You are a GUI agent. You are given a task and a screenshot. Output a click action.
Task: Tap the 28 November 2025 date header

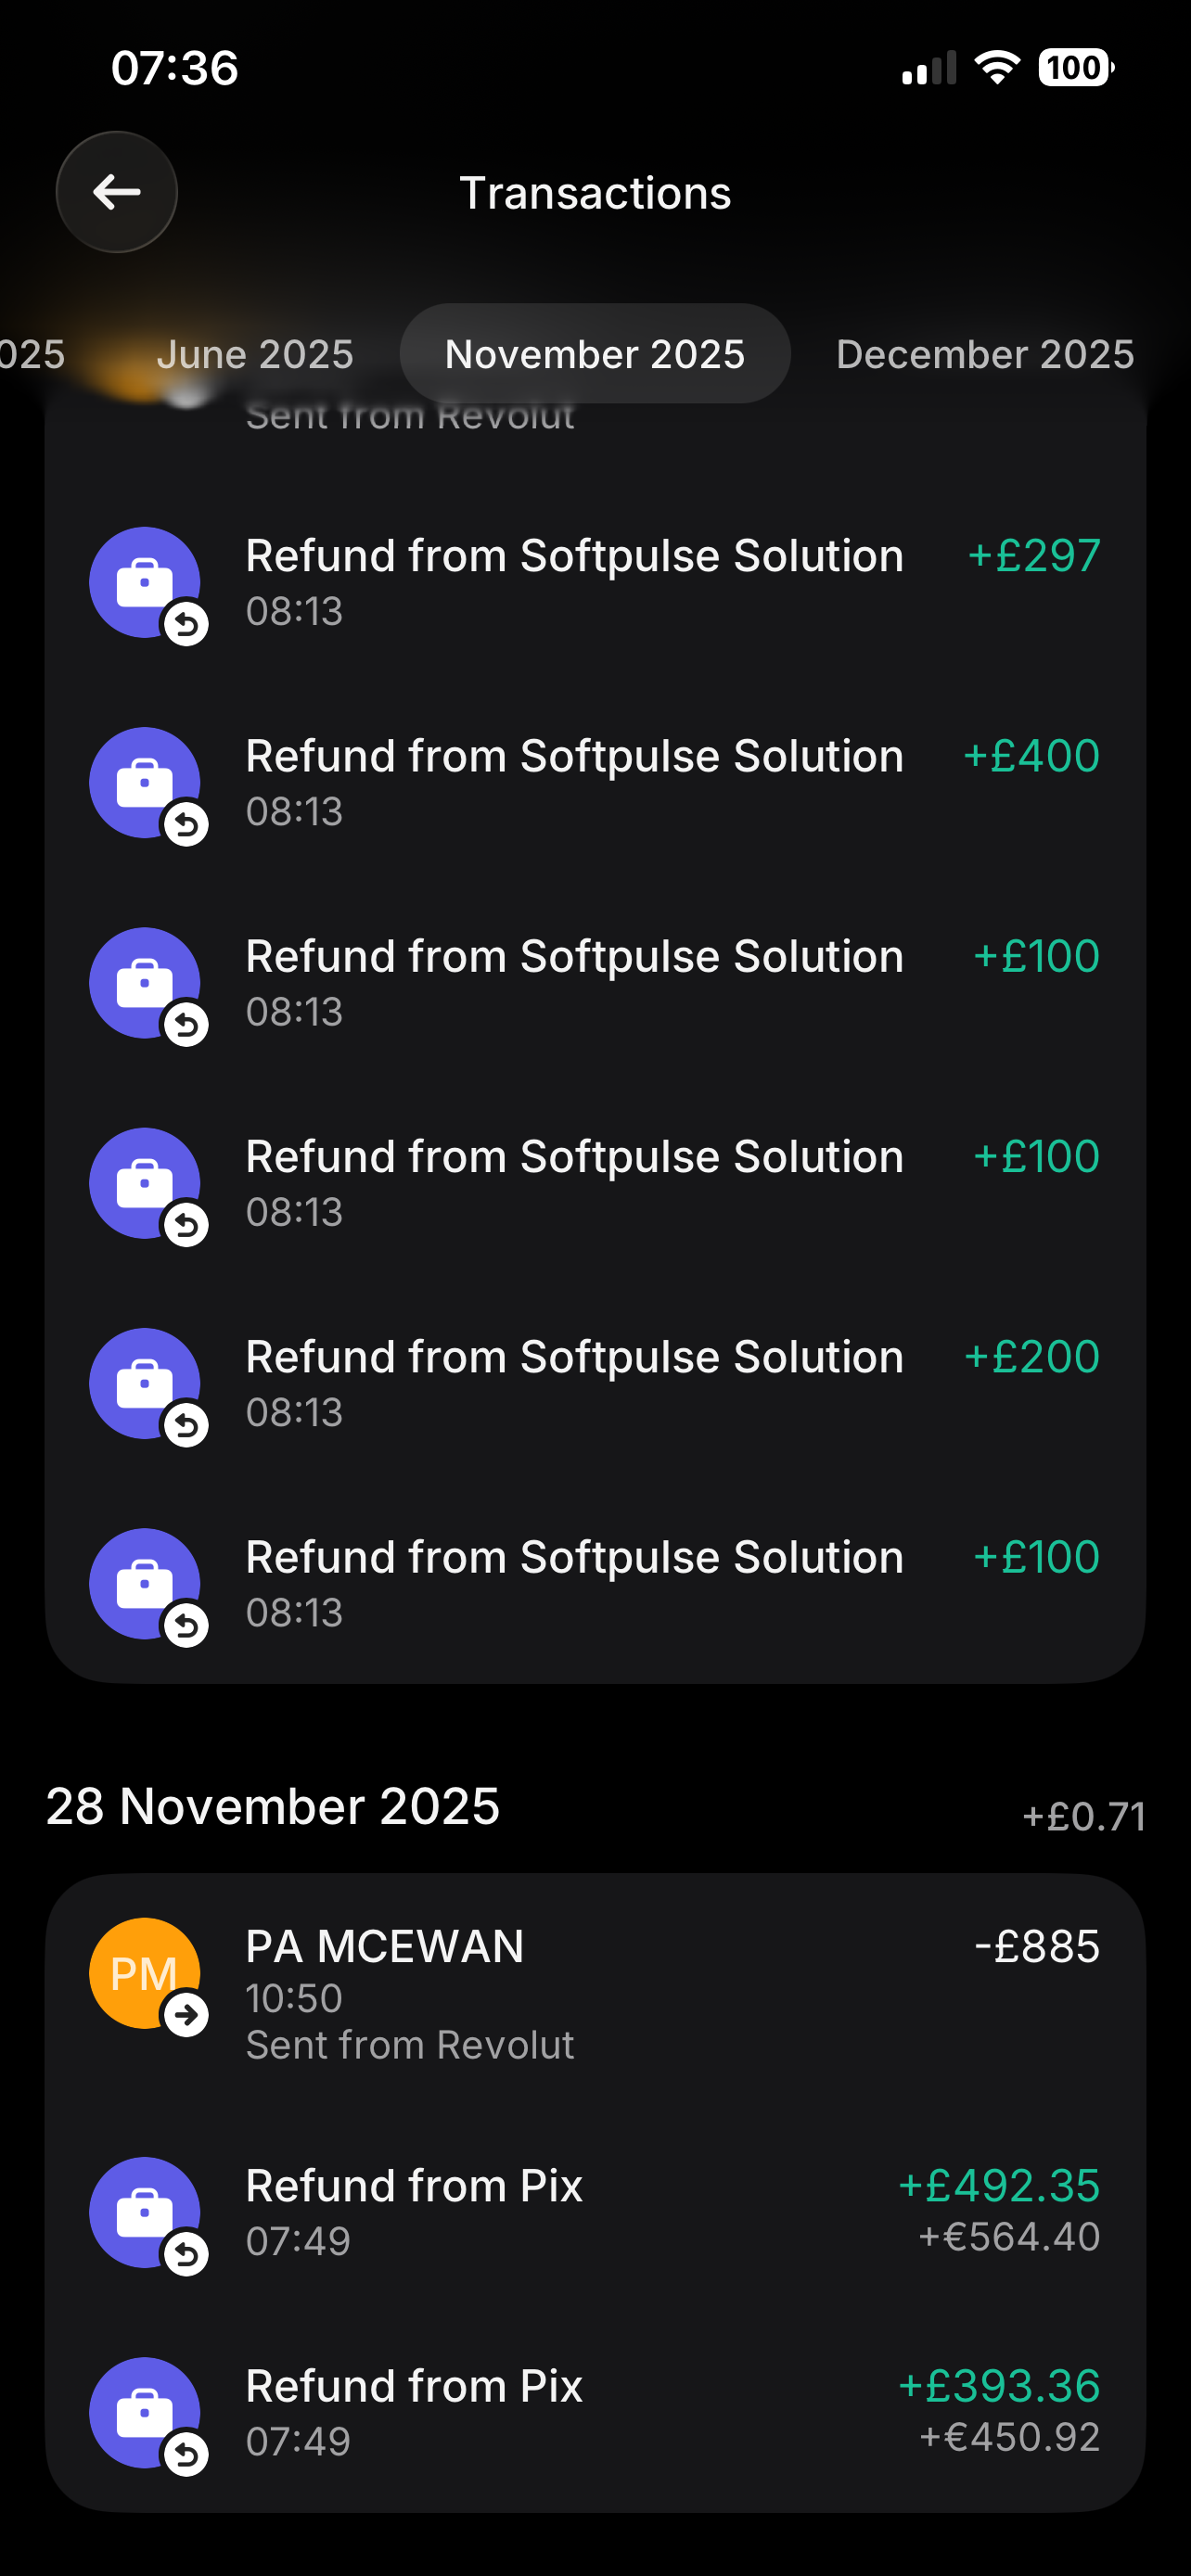pos(273,1806)
